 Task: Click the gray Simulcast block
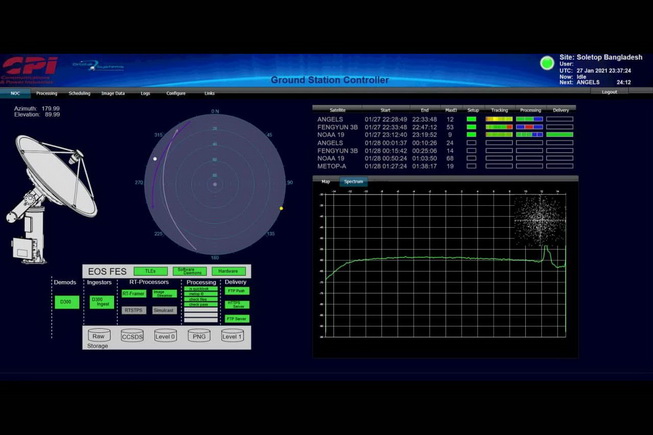tap(164, 310)
